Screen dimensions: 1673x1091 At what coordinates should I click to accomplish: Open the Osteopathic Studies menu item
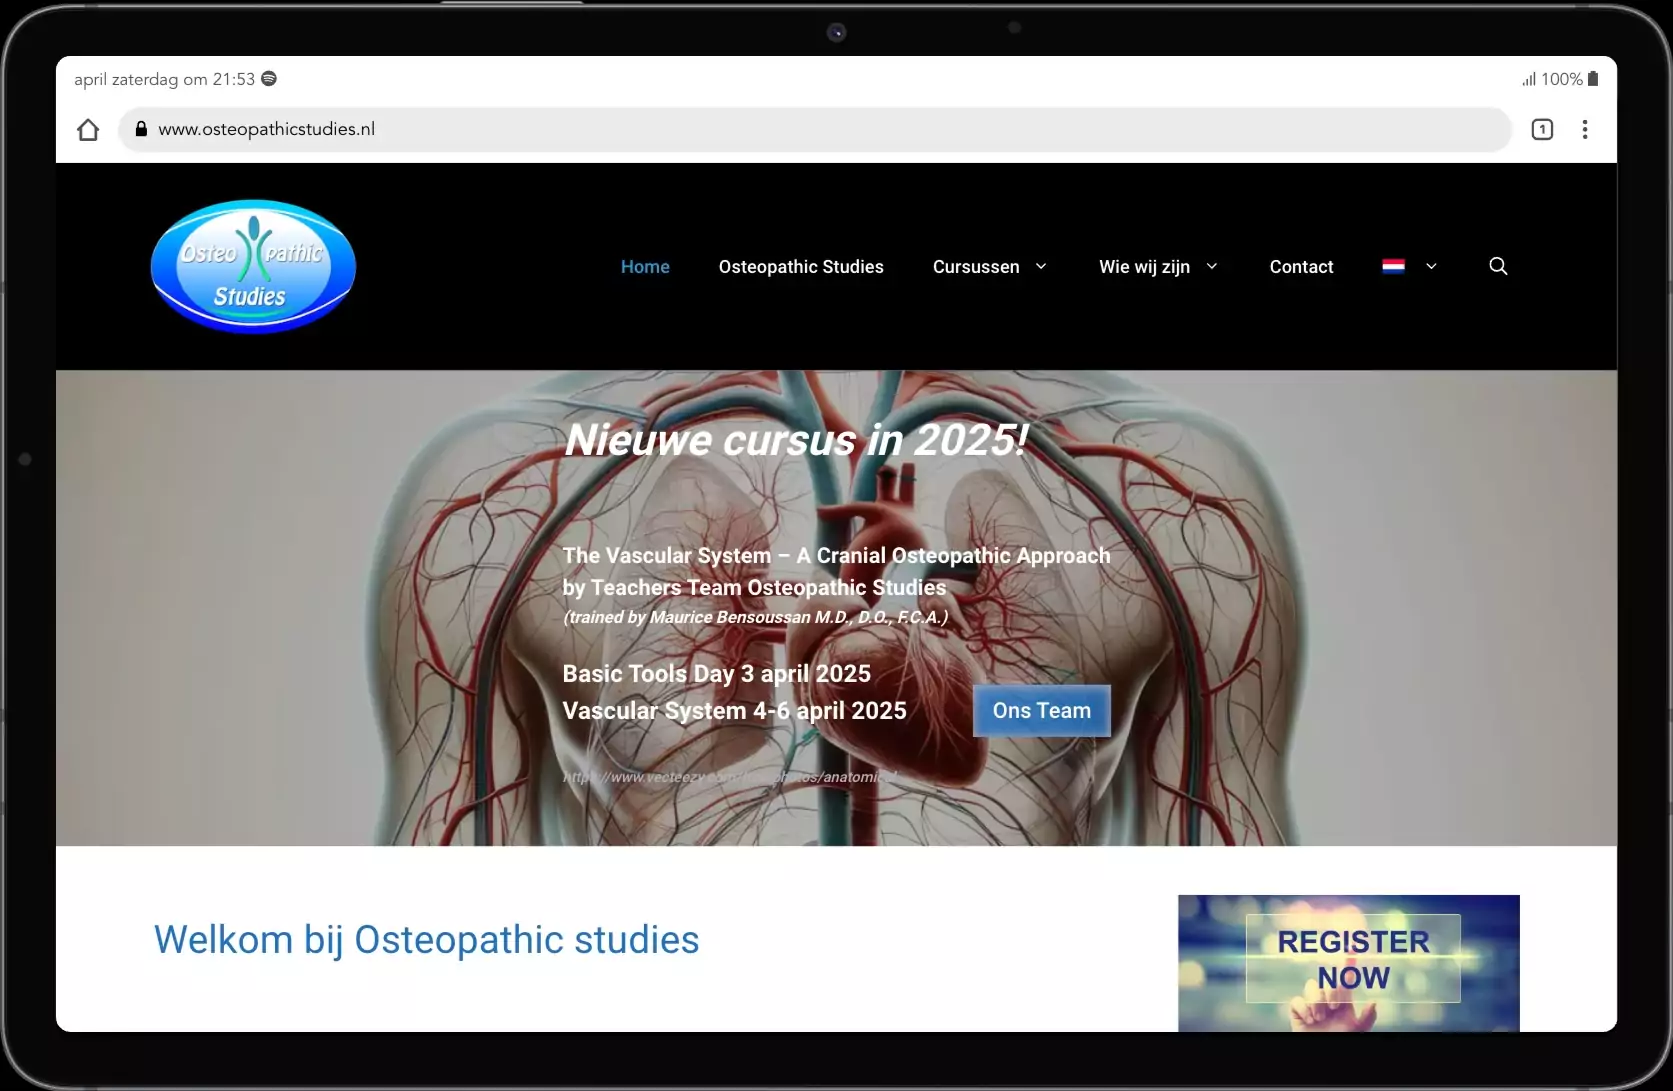click(x=800, y=267)
